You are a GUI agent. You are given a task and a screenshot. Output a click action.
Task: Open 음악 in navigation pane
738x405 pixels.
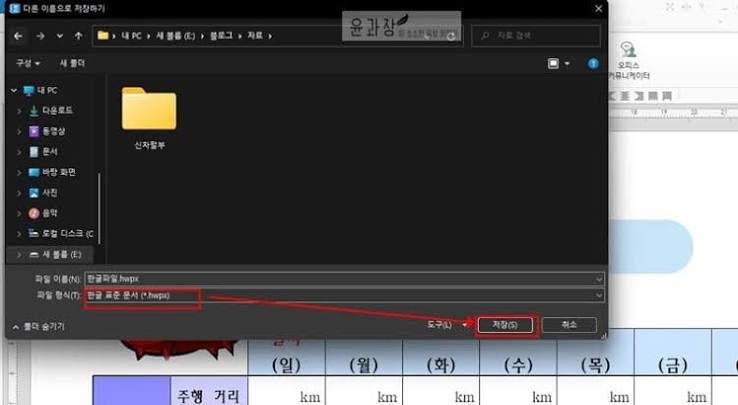(x=50, y=213)
